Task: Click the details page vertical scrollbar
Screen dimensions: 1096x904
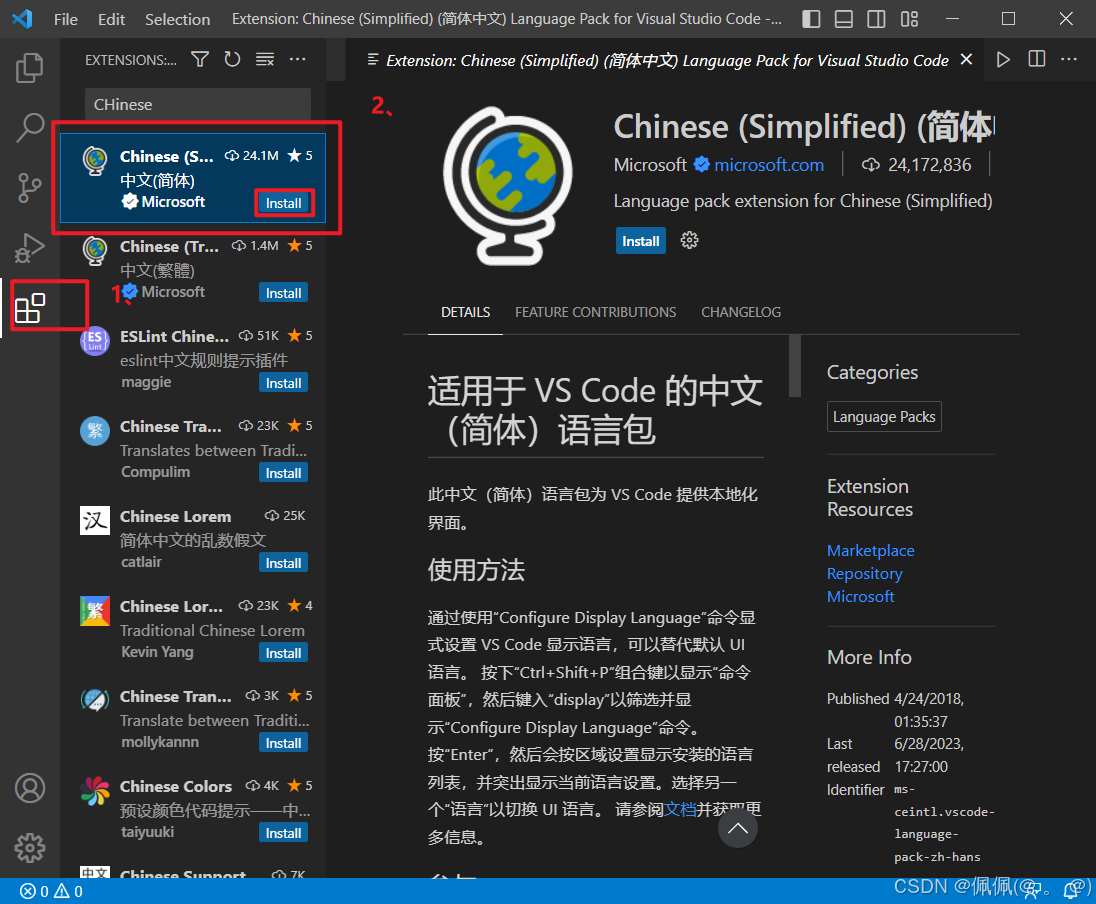Action: (795, 366)
